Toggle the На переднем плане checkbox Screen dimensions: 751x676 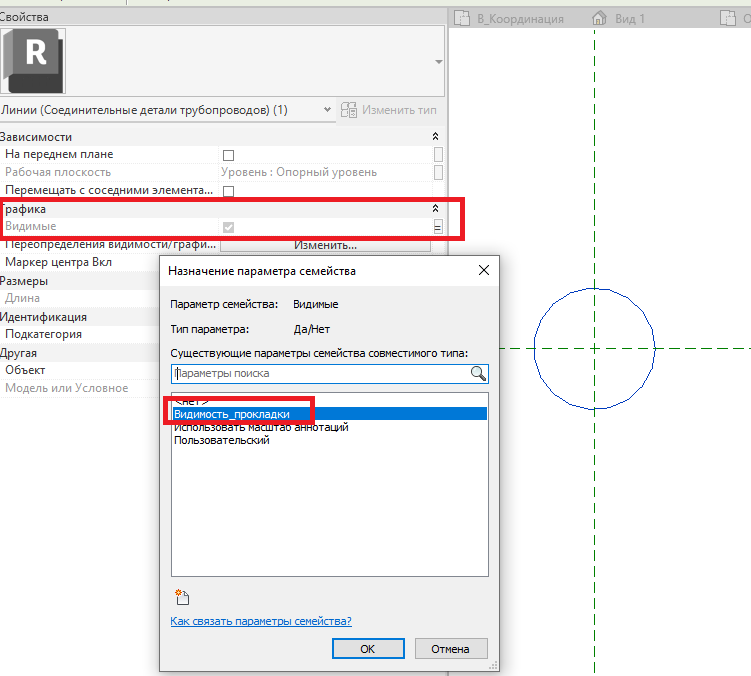click(228, 155)
